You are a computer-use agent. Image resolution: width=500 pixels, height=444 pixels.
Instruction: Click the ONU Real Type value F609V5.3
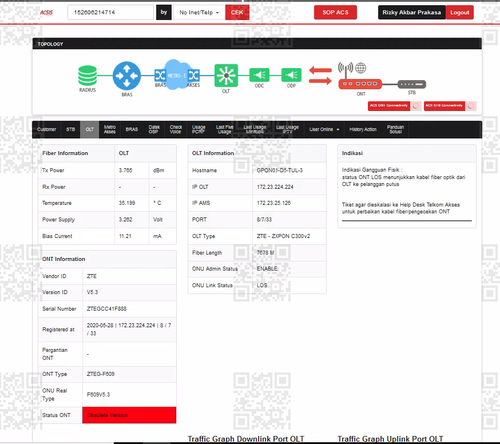98,395
